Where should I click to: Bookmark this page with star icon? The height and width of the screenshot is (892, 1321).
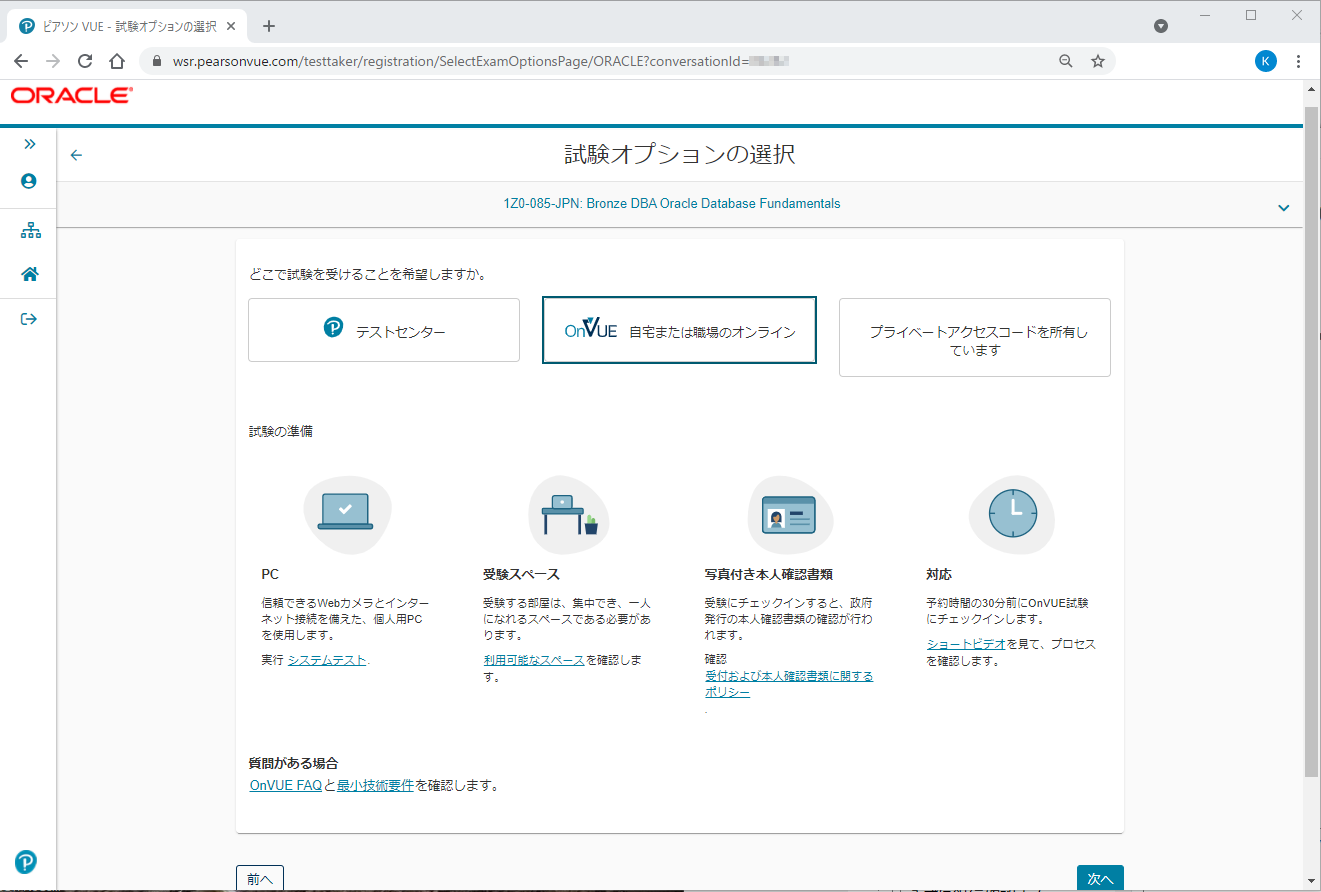click(x=1097, y=61)
